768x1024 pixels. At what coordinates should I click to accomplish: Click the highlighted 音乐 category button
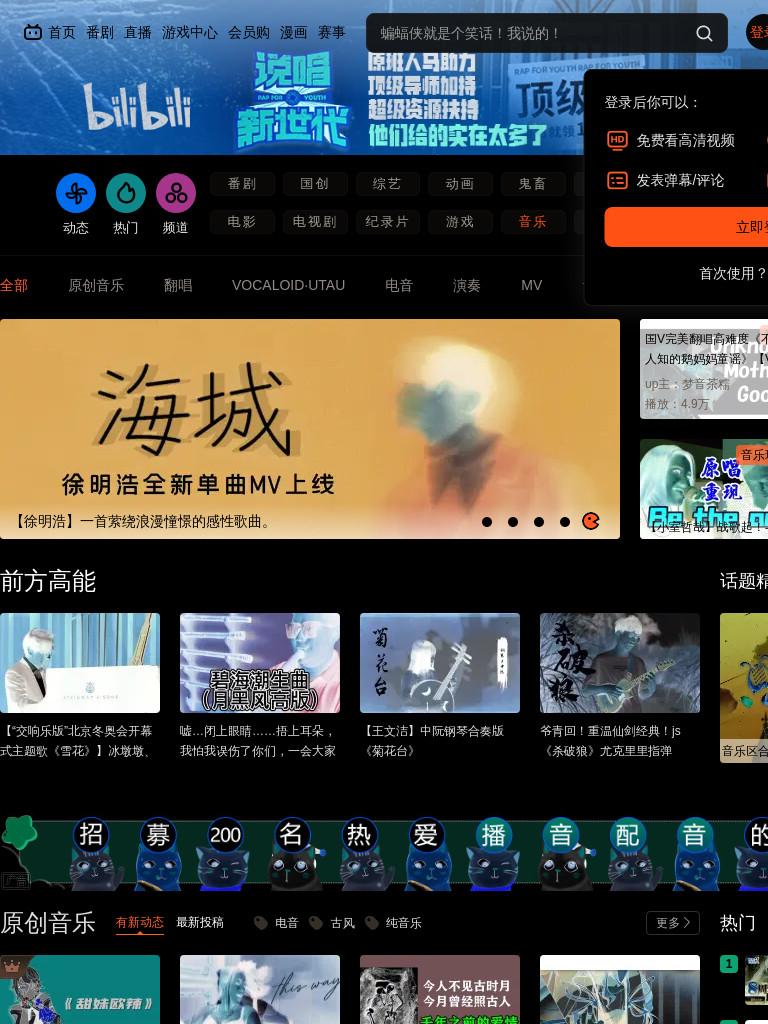(x=533, y=222)
